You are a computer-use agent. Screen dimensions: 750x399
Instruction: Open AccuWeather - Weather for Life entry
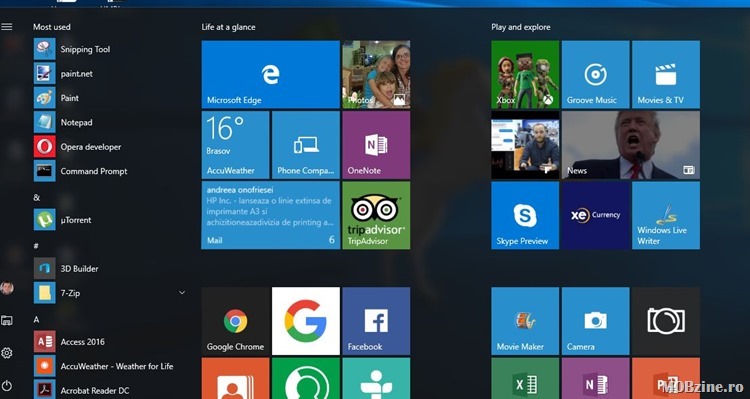point(110,366)
